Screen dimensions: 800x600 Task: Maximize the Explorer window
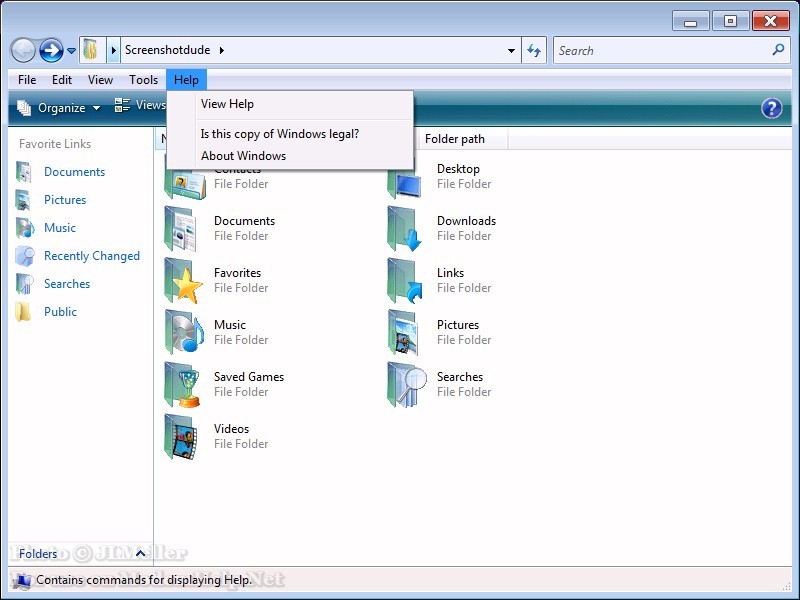[x=730, y=21]
